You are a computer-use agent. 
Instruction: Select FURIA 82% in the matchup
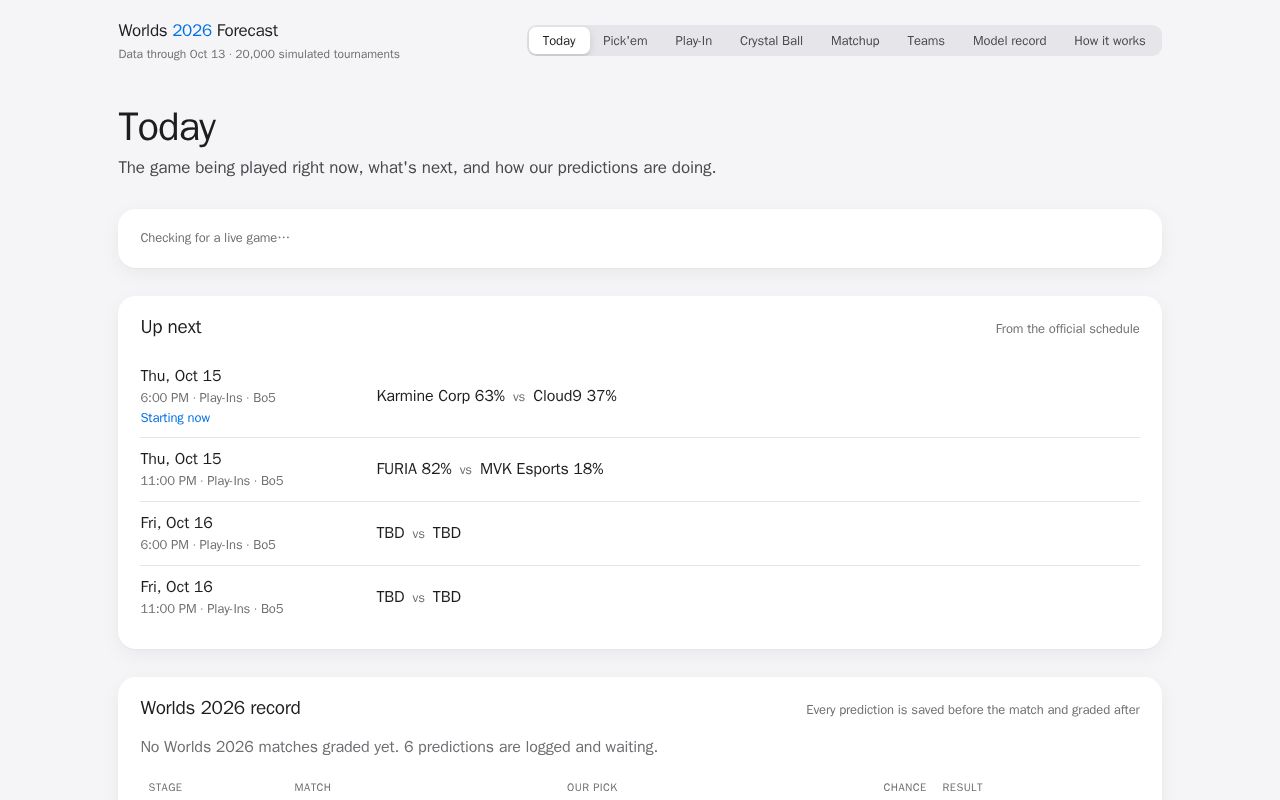click(414, 469)
